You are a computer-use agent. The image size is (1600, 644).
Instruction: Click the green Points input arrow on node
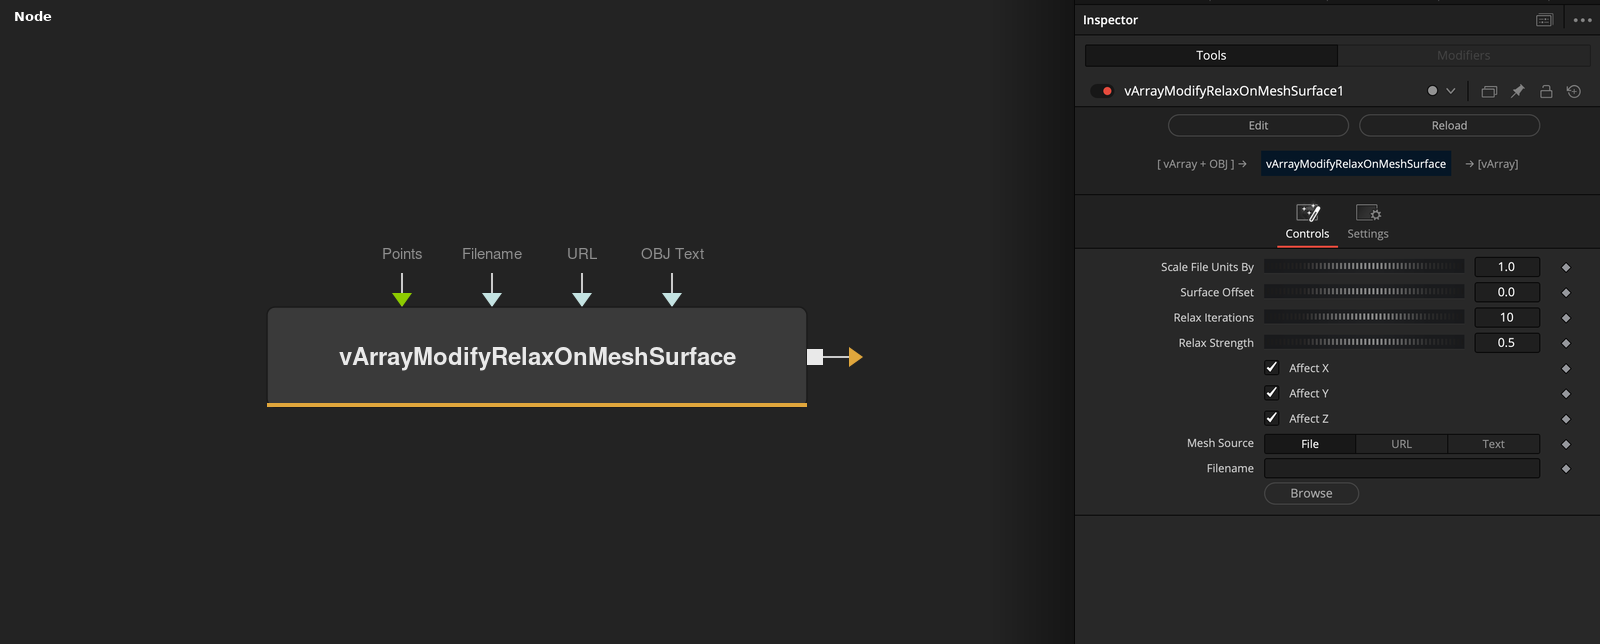point(402,298)
